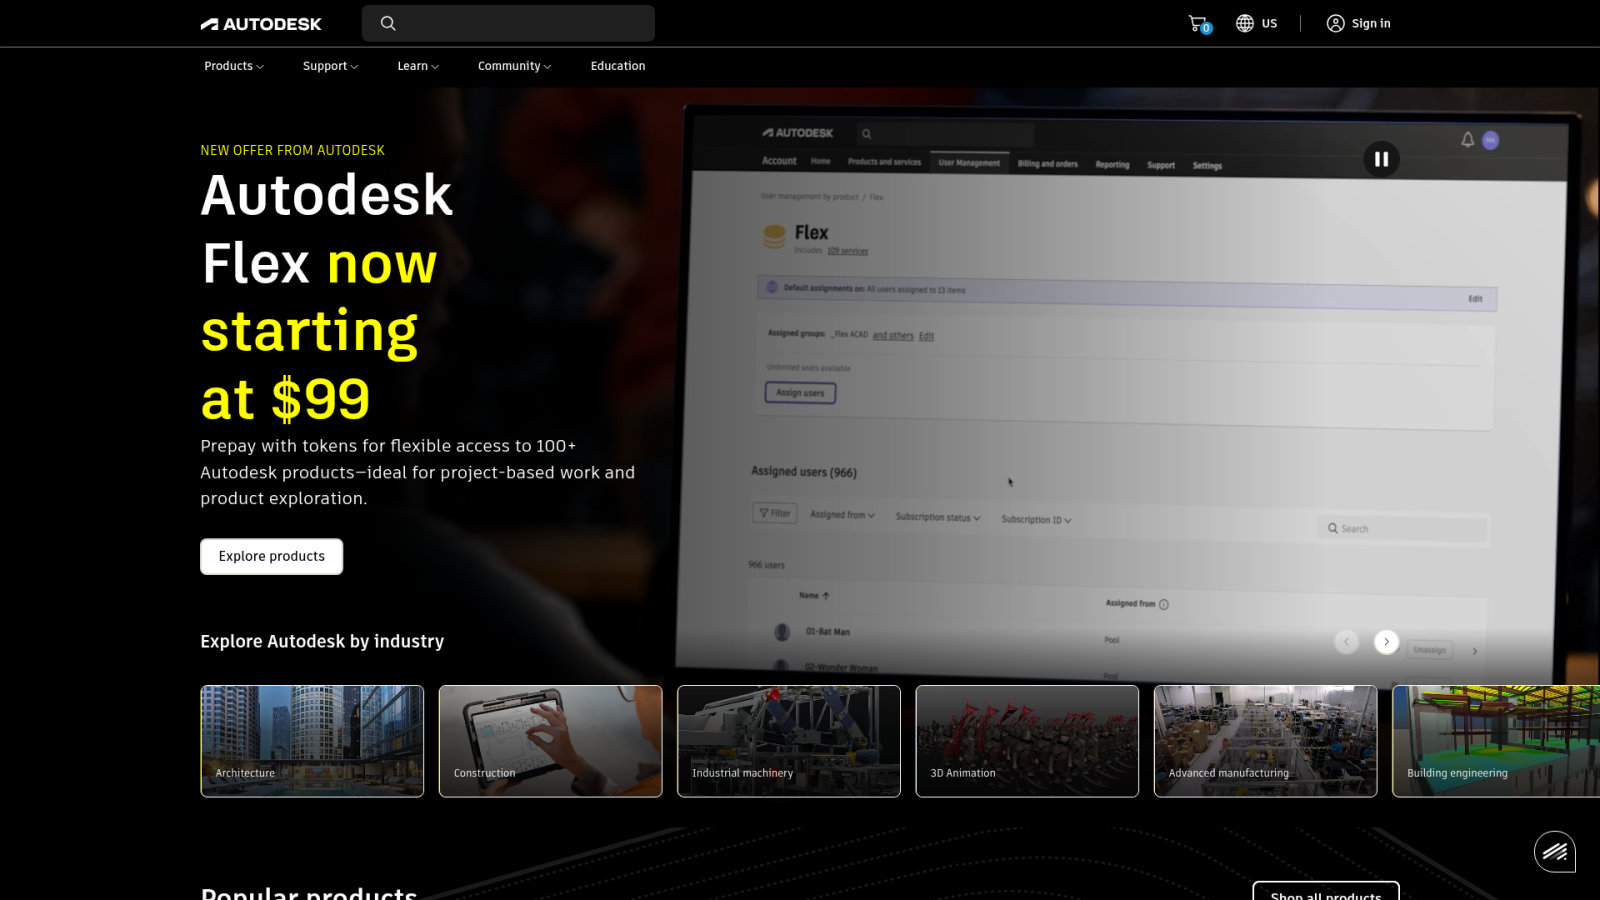Click the search magnifier icon
Screen dimensions: 1600x900
click(388, 23)
